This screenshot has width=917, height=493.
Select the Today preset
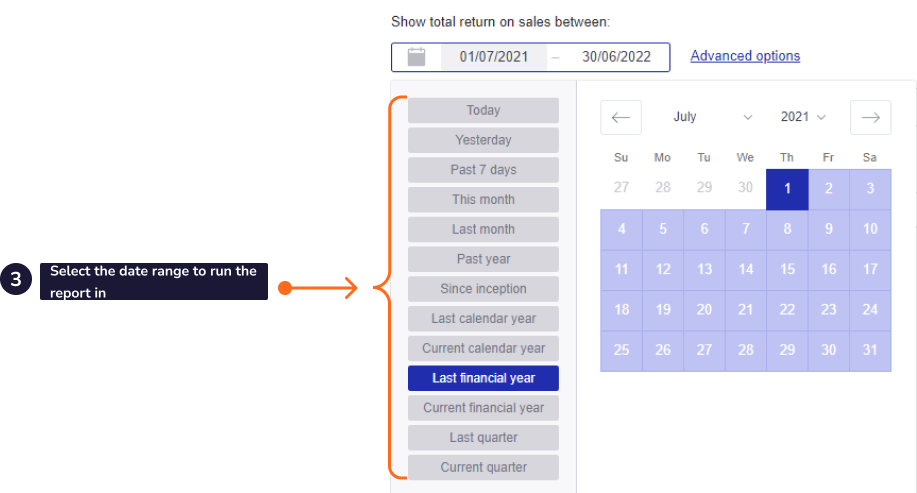pos(483,110)
